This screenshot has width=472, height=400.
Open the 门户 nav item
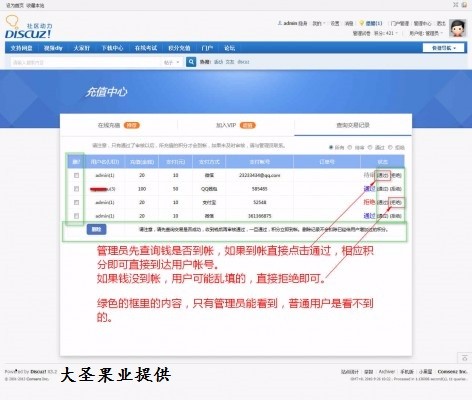pos(207,48)
